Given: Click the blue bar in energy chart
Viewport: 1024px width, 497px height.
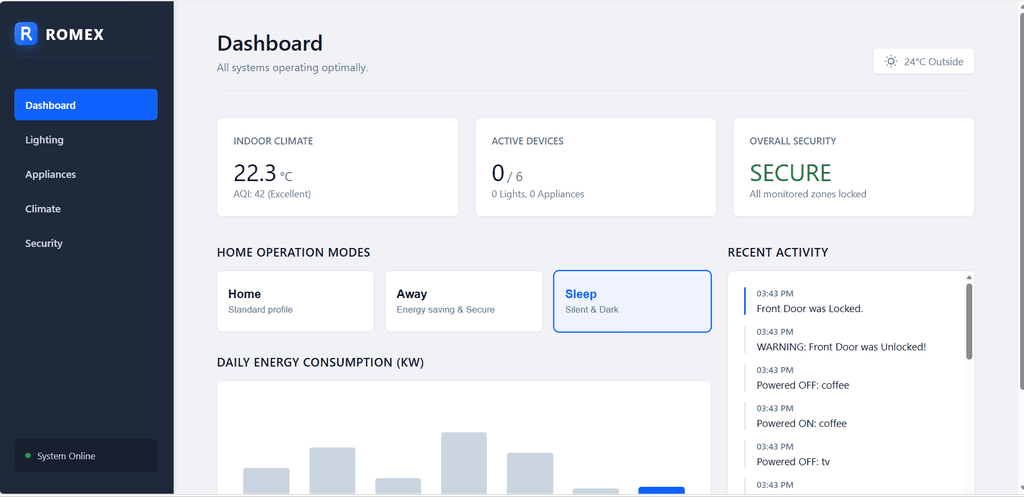Looking at the screenshot, I should (661, 490).
